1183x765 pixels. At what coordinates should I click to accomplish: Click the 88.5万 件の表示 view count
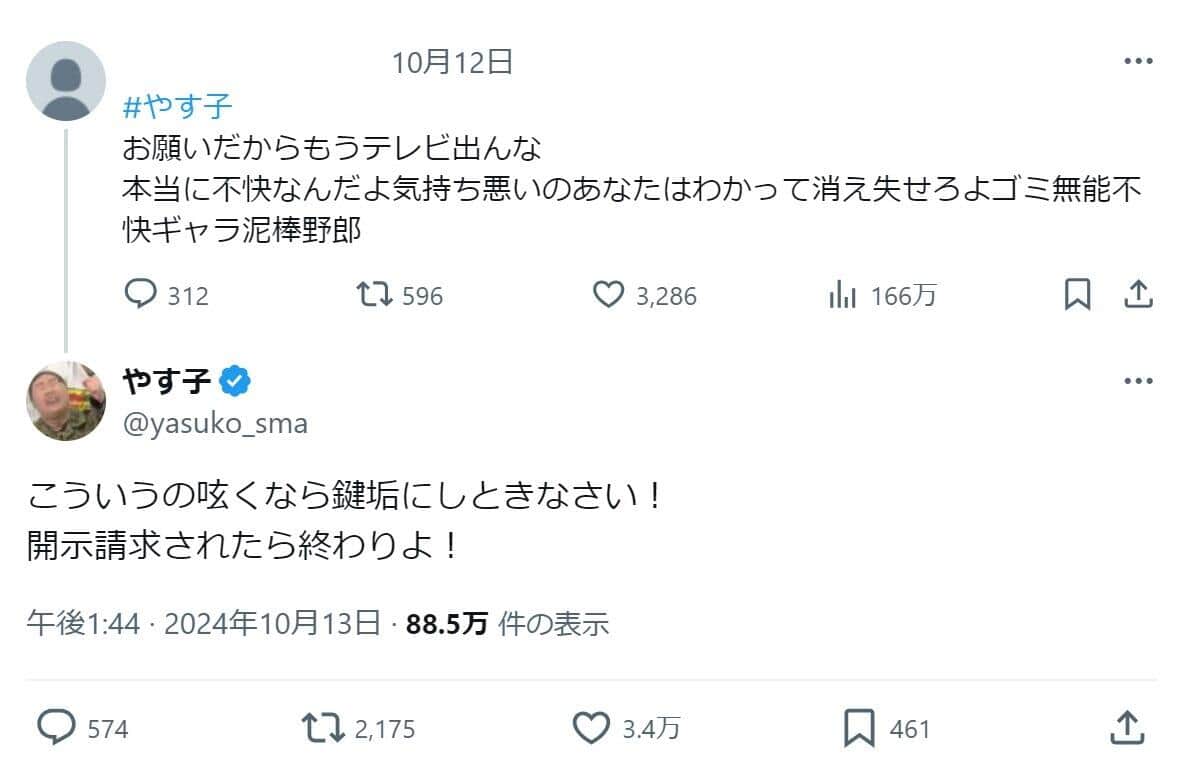coord(508,625)
